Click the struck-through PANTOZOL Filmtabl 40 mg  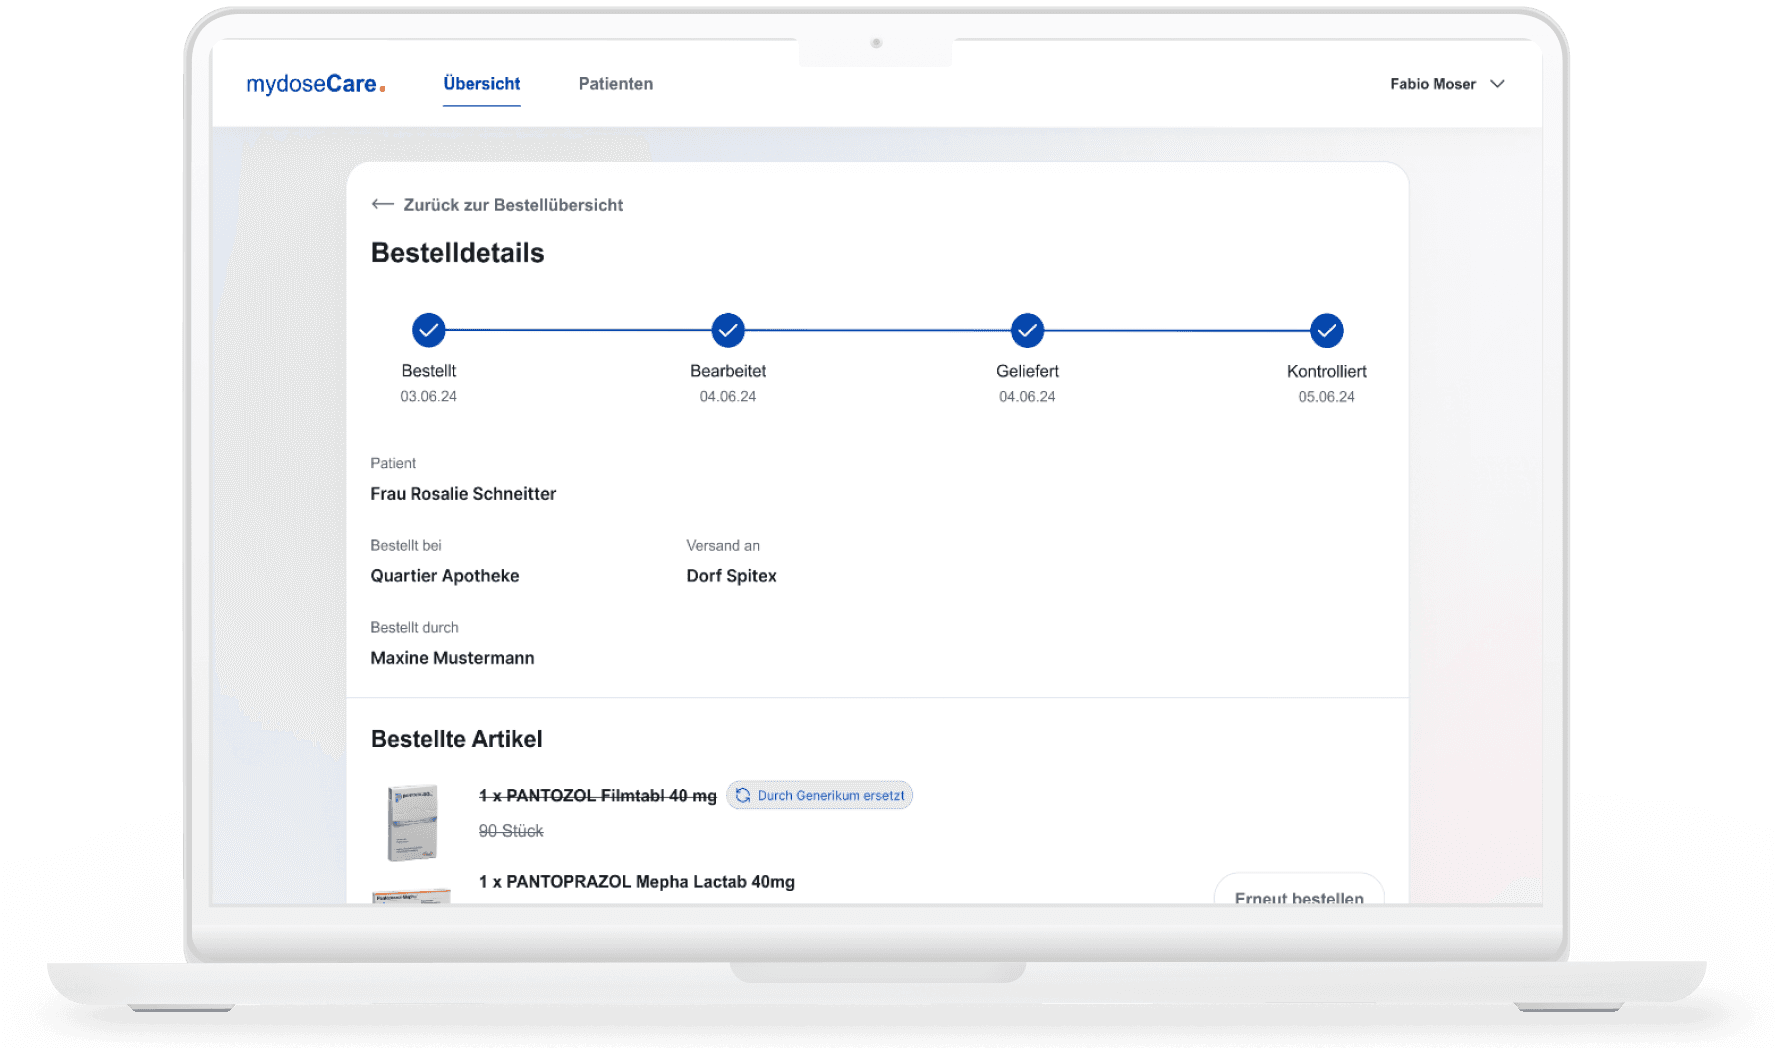(598, 796)
